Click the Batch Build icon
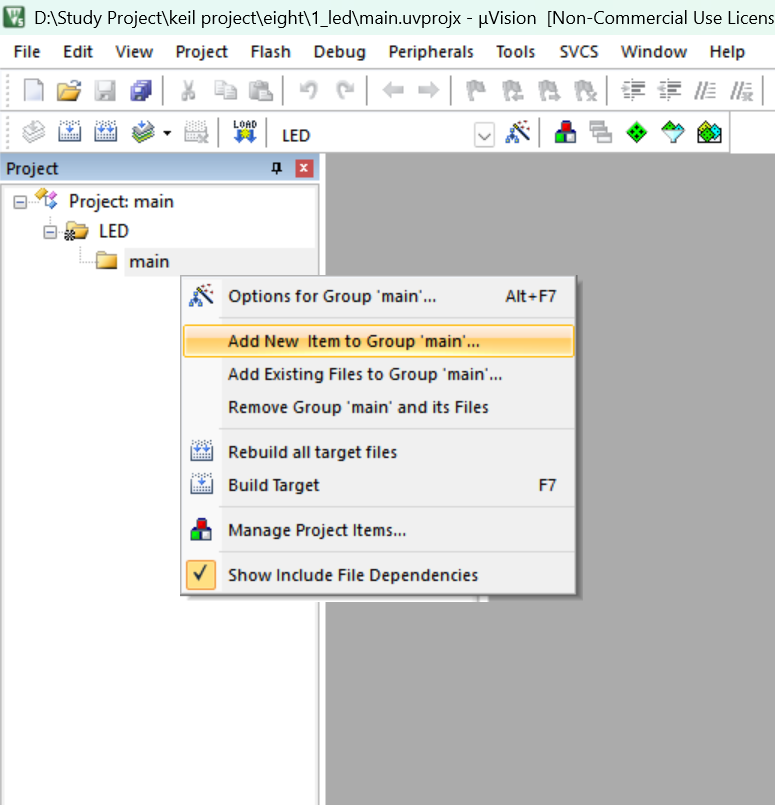 (x=143, y=132)
